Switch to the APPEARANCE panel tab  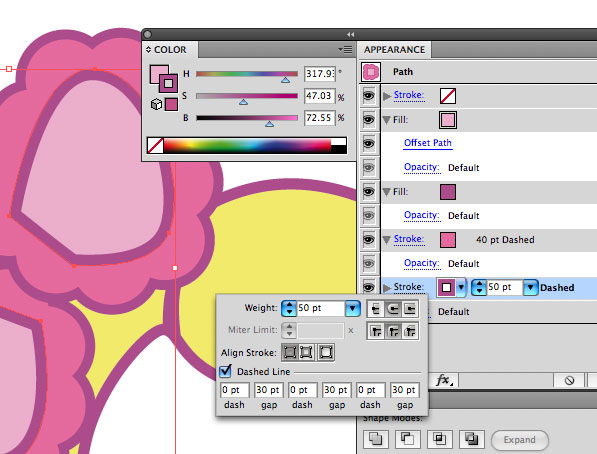point(394,50)
